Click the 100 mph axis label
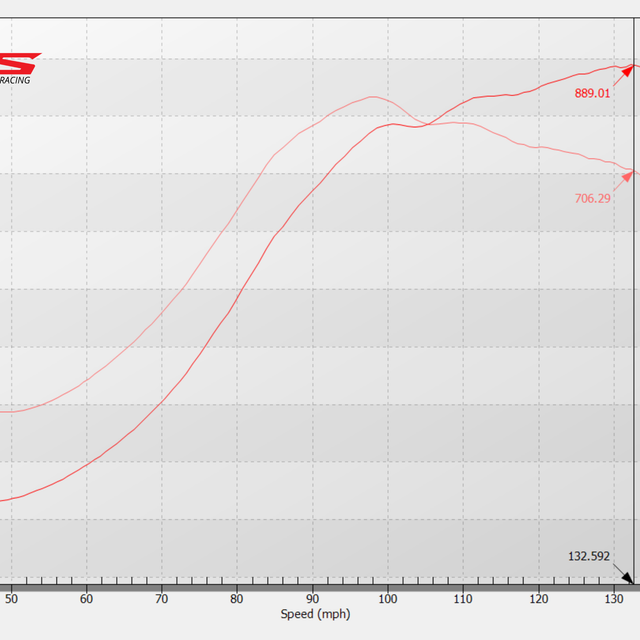Image resolution: width=640 pixels, height=640 pixels. click(388, 599)
